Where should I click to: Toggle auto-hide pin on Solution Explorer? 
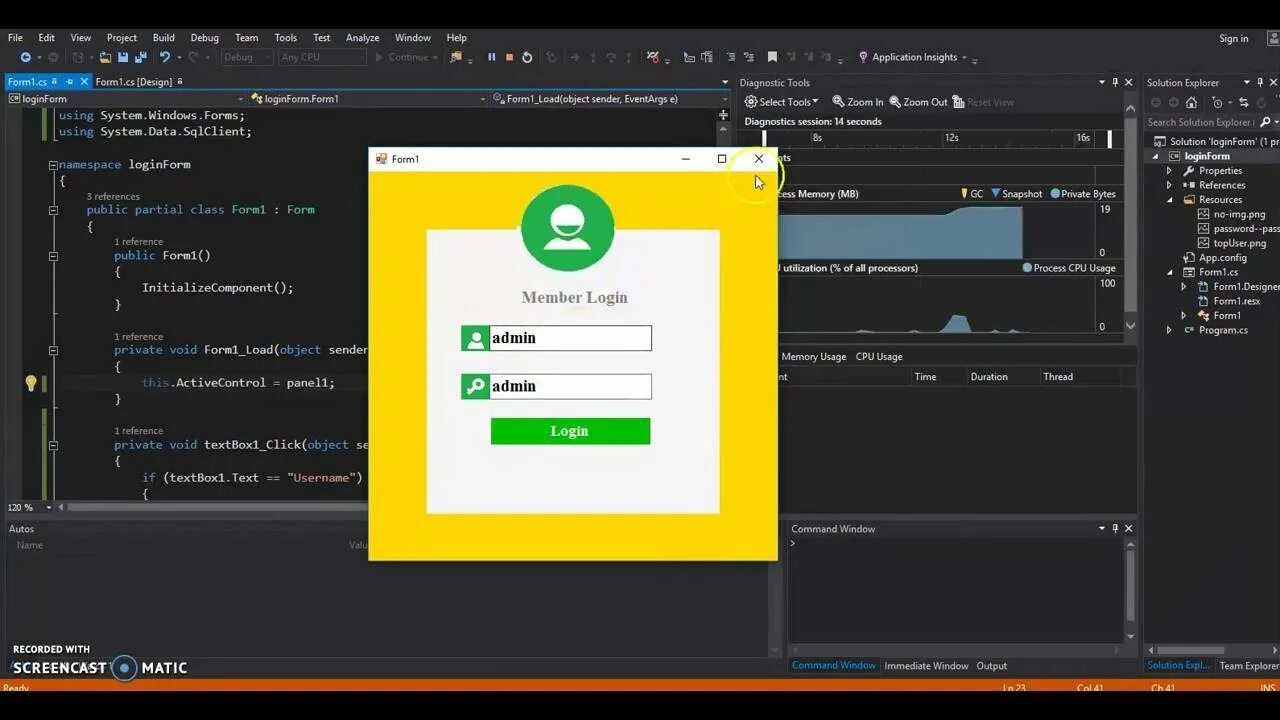click(1260, 82)
